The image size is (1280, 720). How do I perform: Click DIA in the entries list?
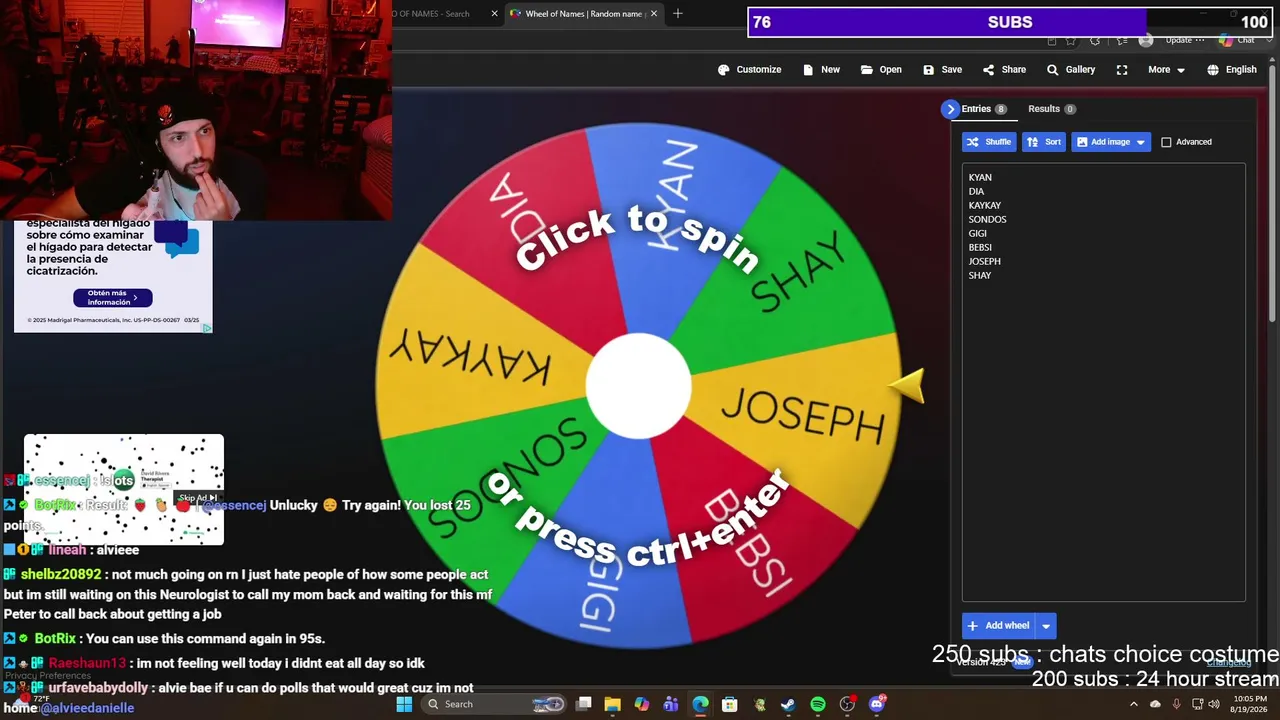(976, 192)
